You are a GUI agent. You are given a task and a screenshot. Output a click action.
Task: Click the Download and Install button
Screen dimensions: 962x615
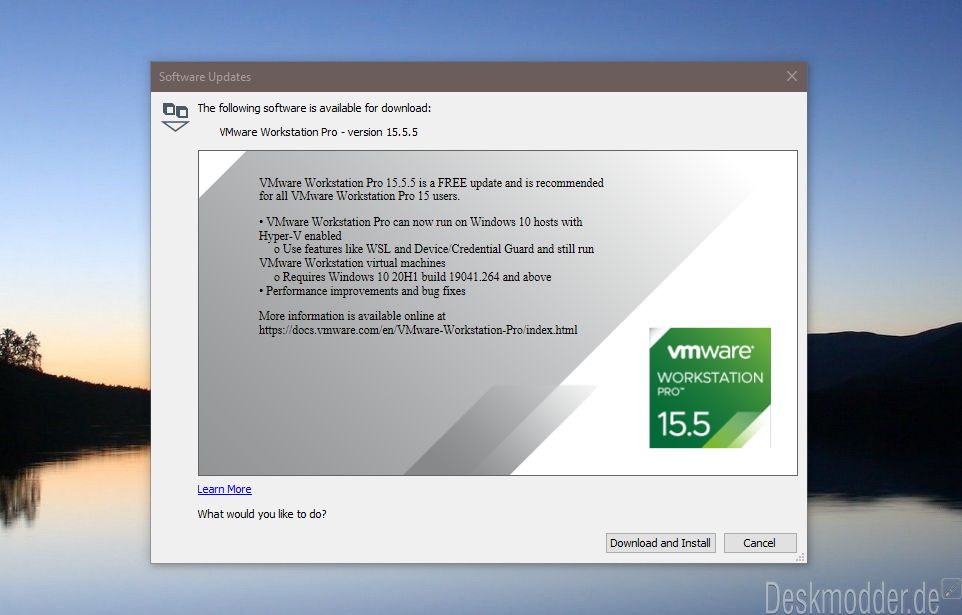tap(660, 543)
